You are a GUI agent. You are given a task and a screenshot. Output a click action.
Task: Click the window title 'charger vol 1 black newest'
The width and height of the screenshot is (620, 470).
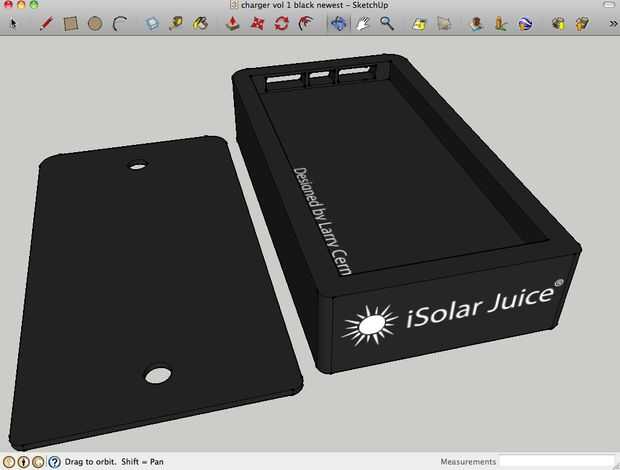tap(292, 5)
